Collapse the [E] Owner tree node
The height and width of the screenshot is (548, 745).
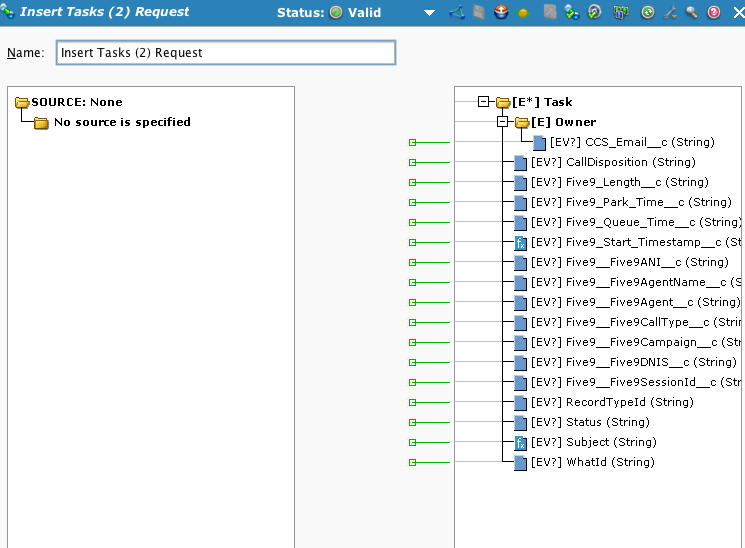(503, 122)
